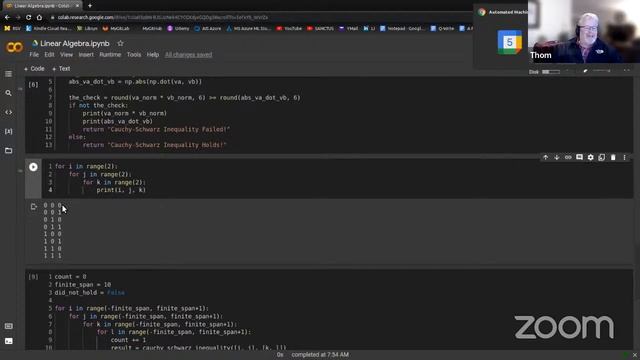Mirror the cell in a tab
640x360 pixels.
click(602, 158)
